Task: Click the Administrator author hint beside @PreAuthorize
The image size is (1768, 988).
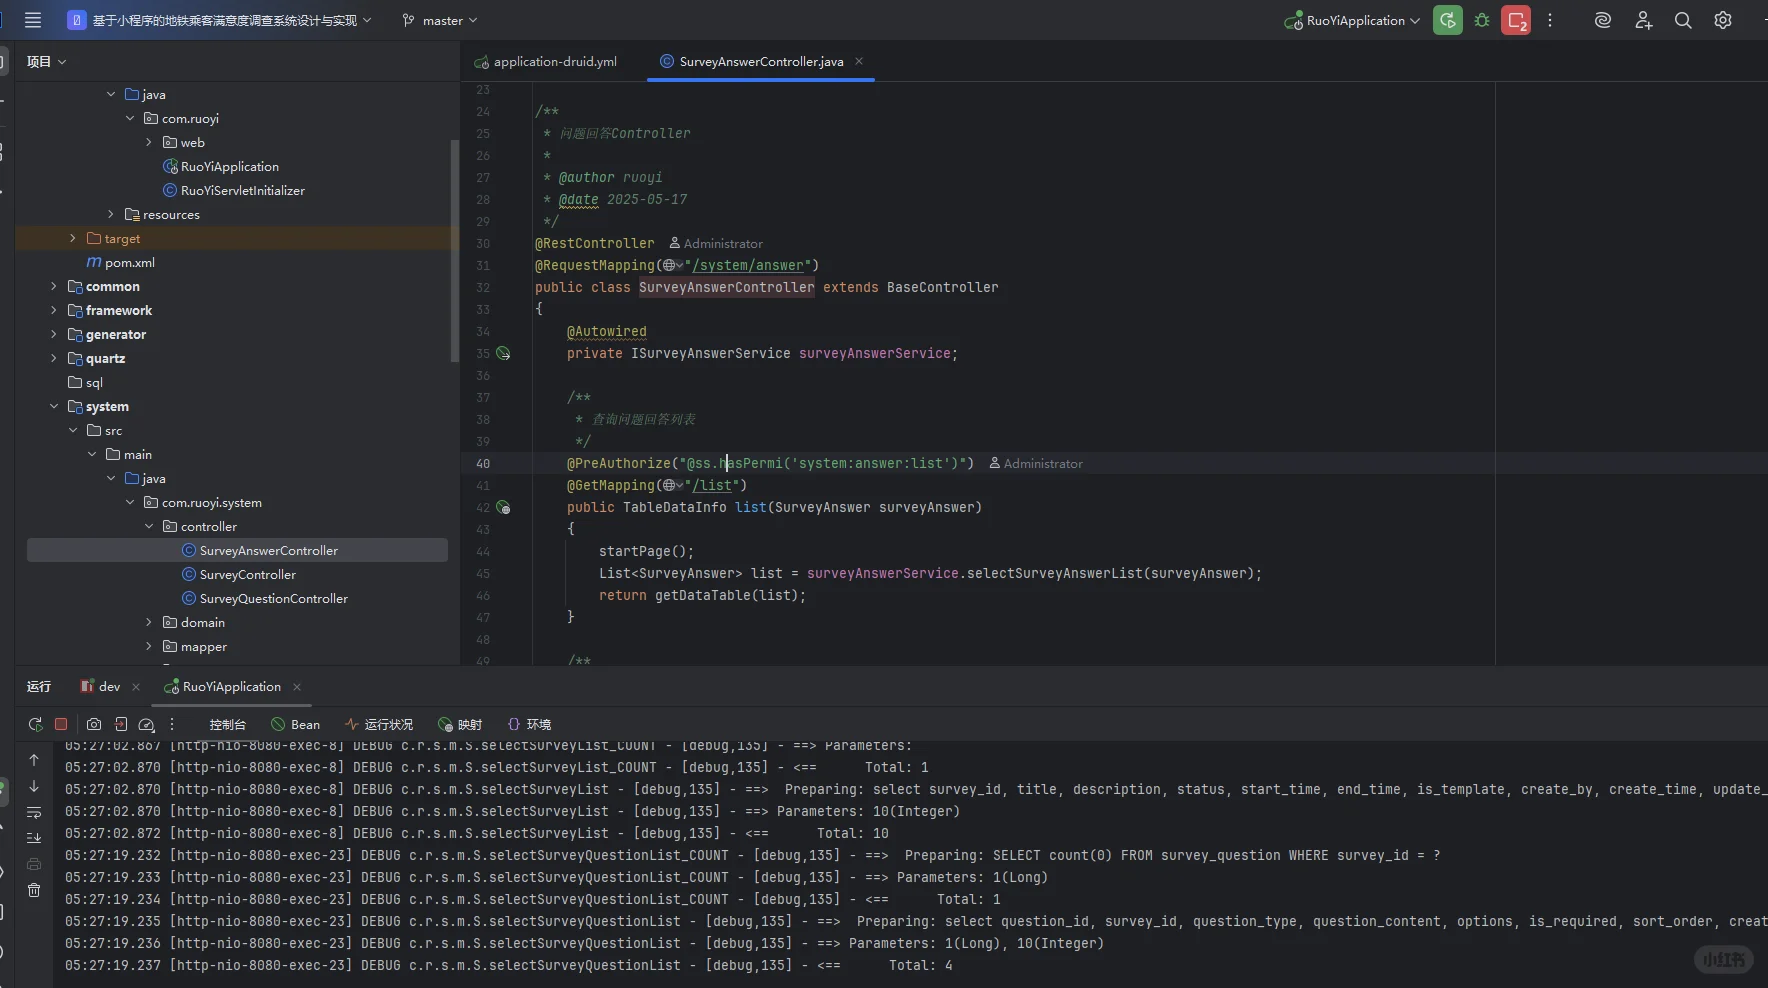Action: coord(1036,463)
